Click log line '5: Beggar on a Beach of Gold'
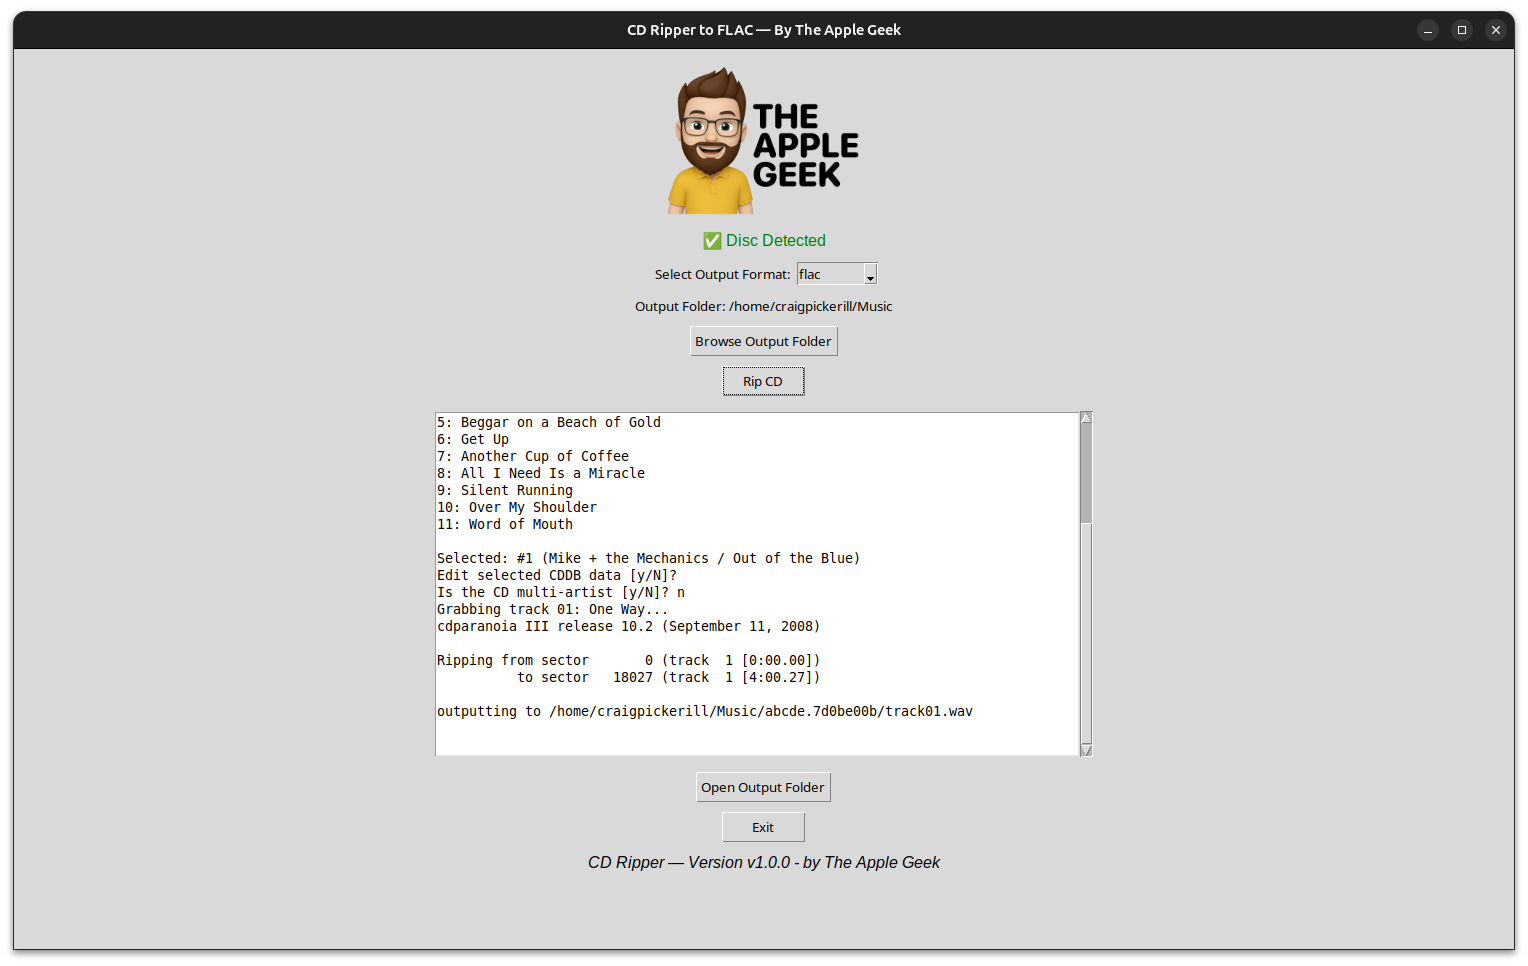 click(x=549, y=423)
